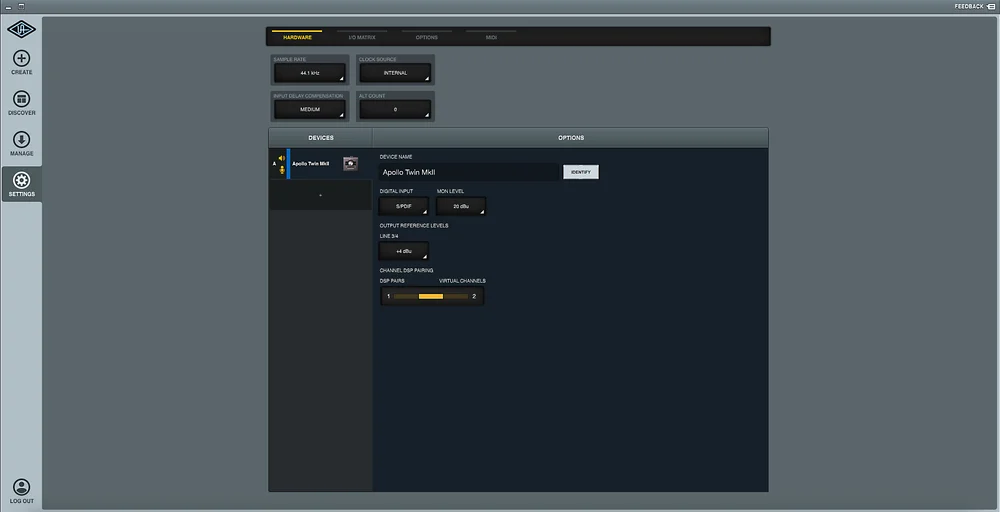1000x512 pixels.
Task: Open the Input Delay Compensation Medium dropdown
Action: pyautogui.click(x=310, y=109)
